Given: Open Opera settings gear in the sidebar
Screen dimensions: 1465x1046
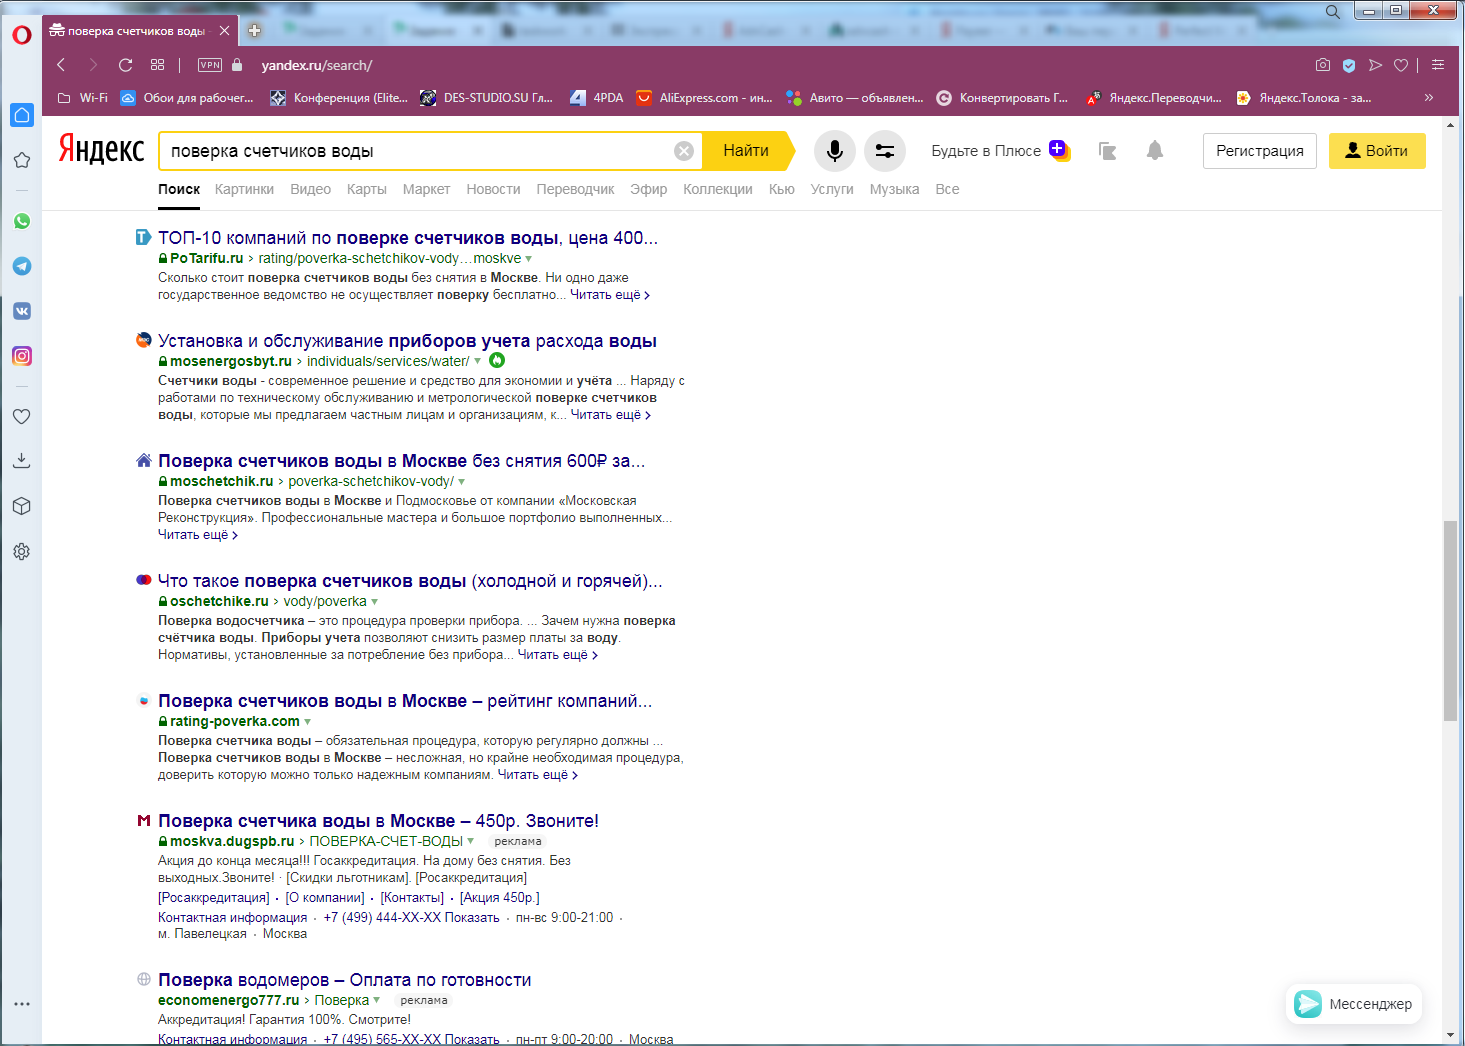Looking at the screenshot, I should tap(22, 552).
